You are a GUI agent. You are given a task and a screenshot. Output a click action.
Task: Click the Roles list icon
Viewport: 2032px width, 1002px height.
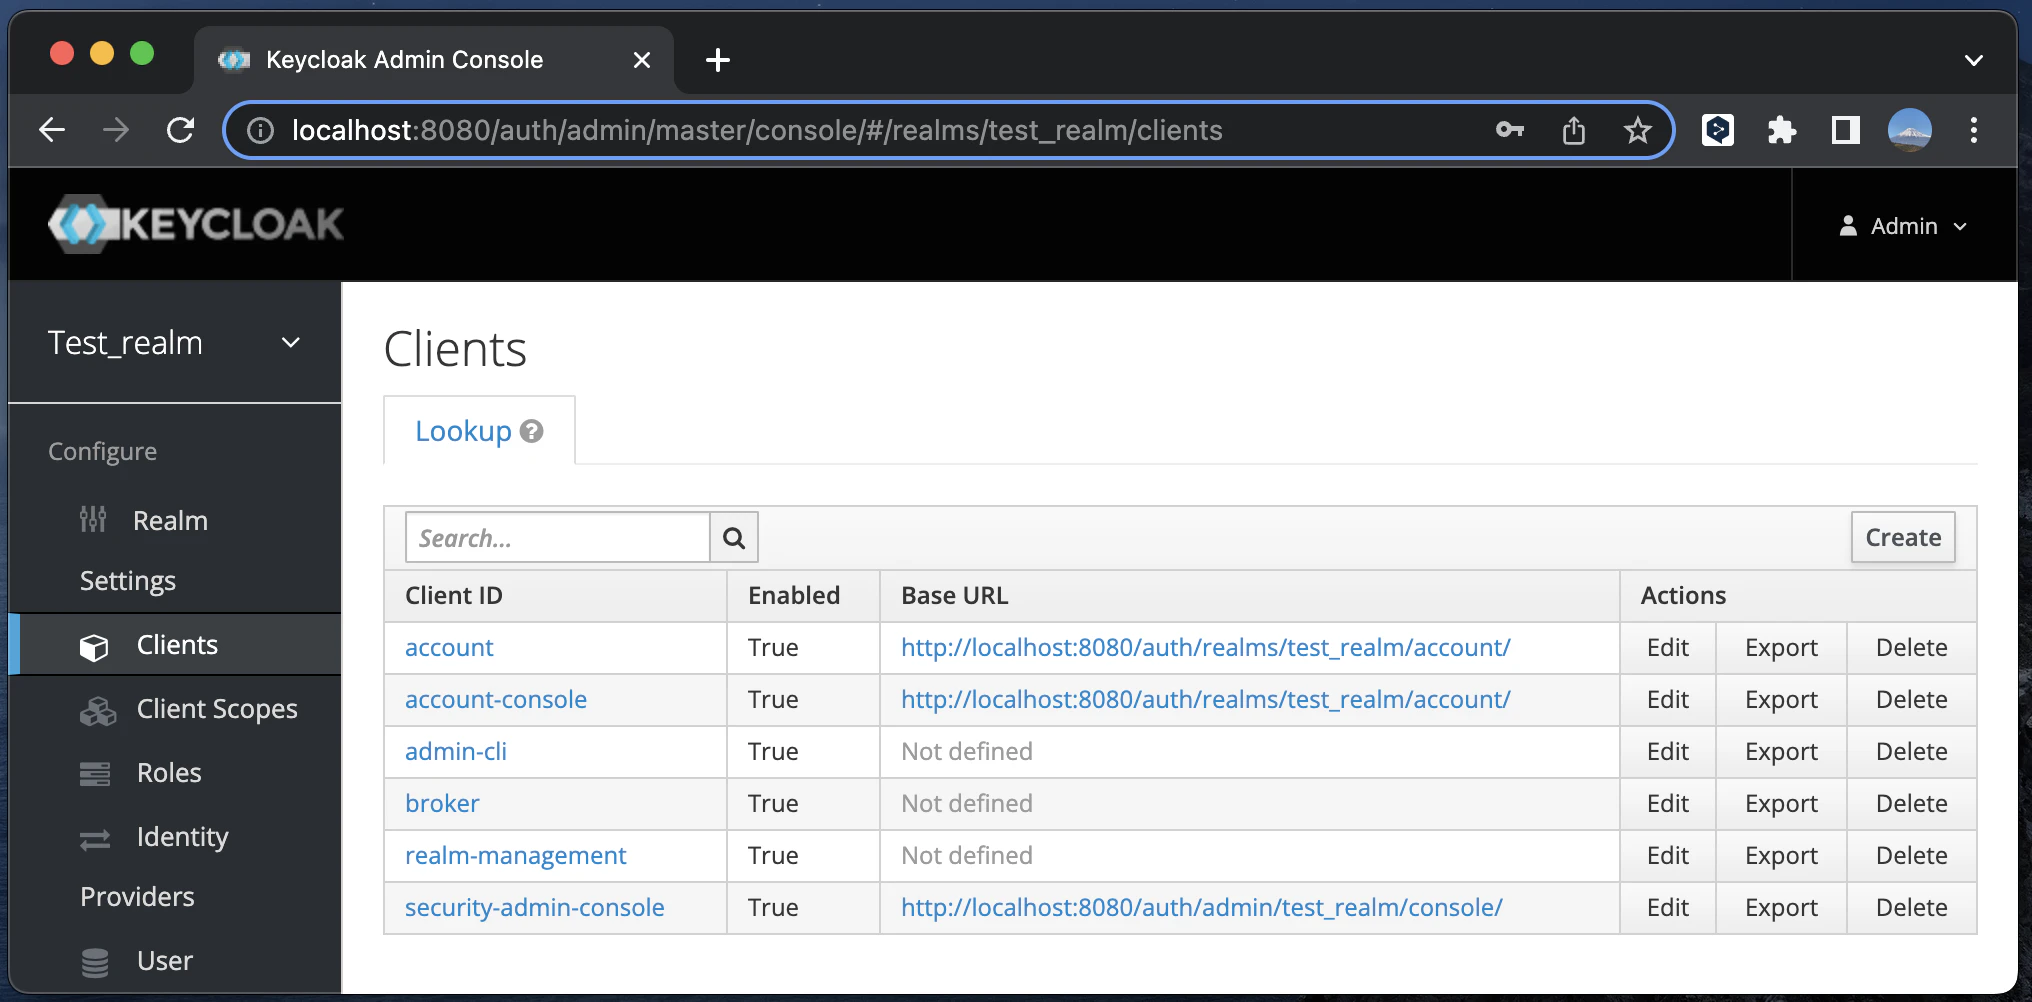click(x=95, y=774)
